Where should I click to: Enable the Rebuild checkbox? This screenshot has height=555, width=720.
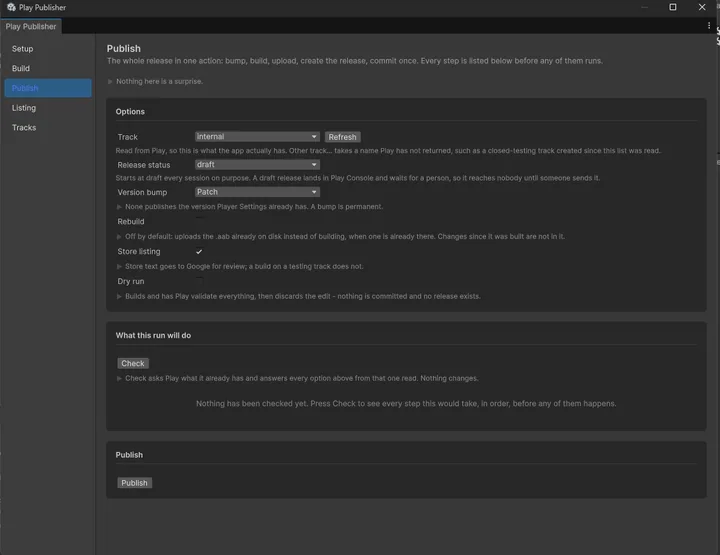(x=199, y=221)
